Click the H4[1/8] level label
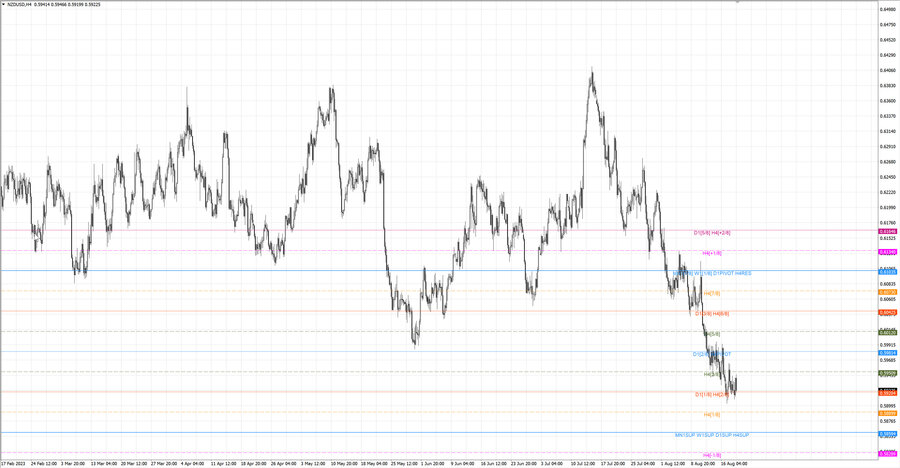Viewport: 900px width, 468px height. 712,415
